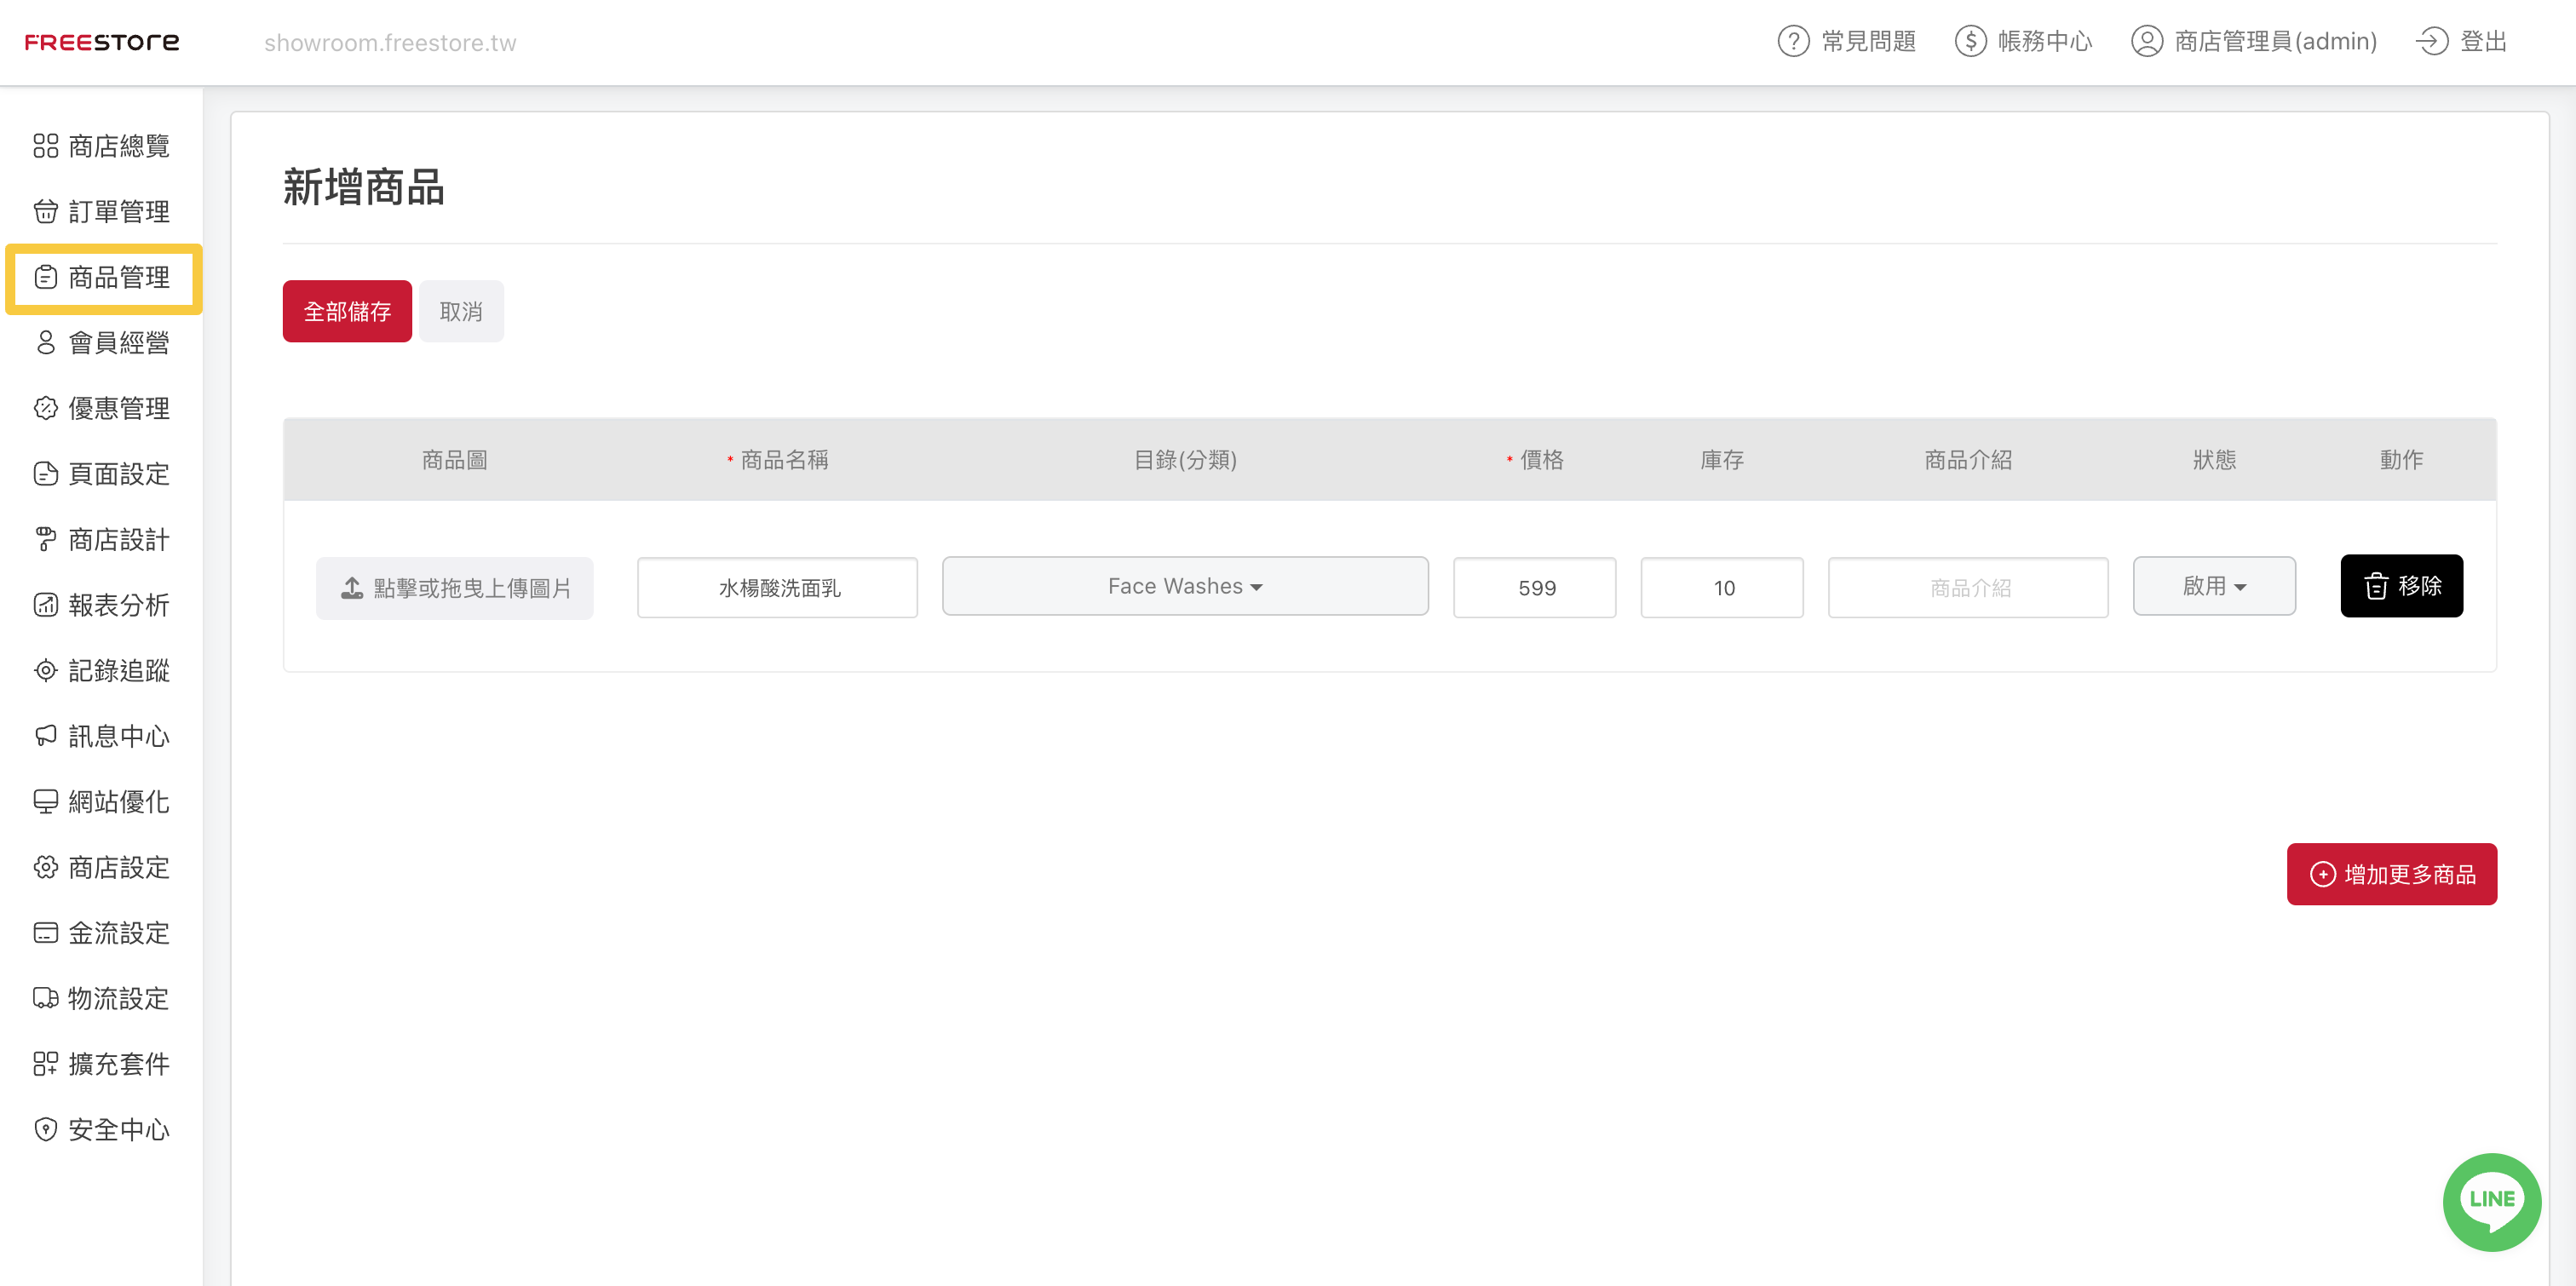
Task: Click the admin user avatar icon
Action: 2146,41
